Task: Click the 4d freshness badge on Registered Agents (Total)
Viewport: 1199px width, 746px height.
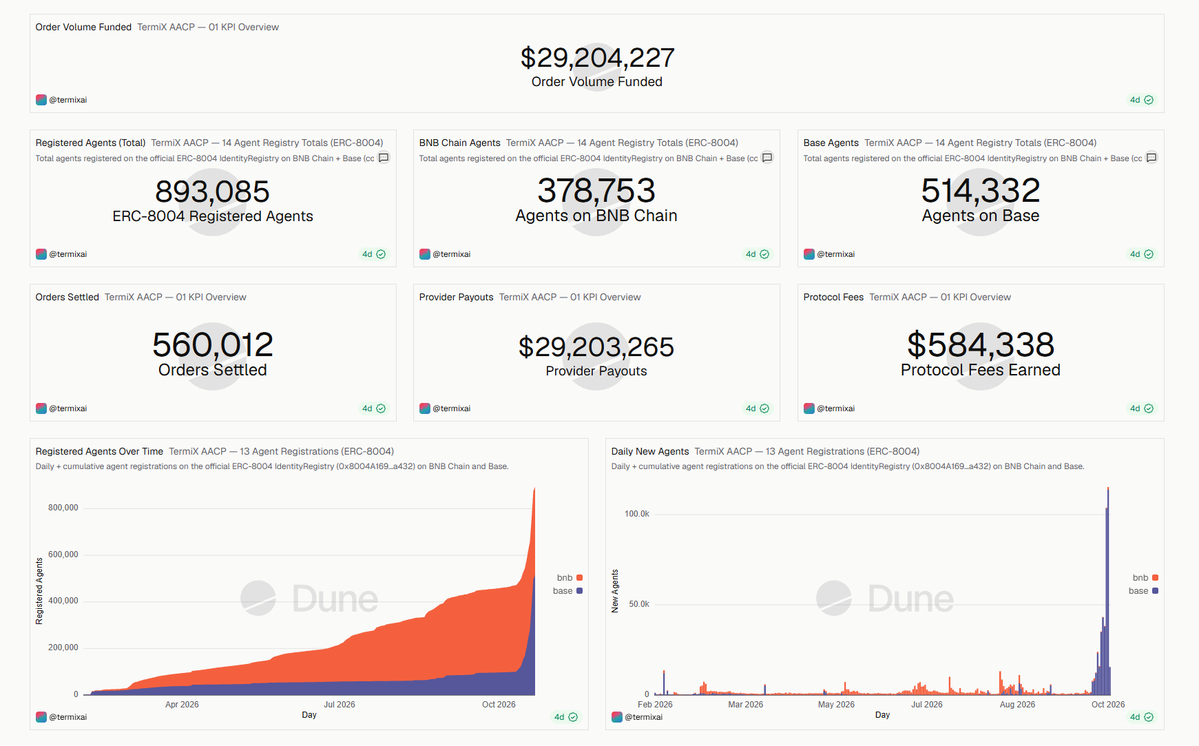Action: 374,255
